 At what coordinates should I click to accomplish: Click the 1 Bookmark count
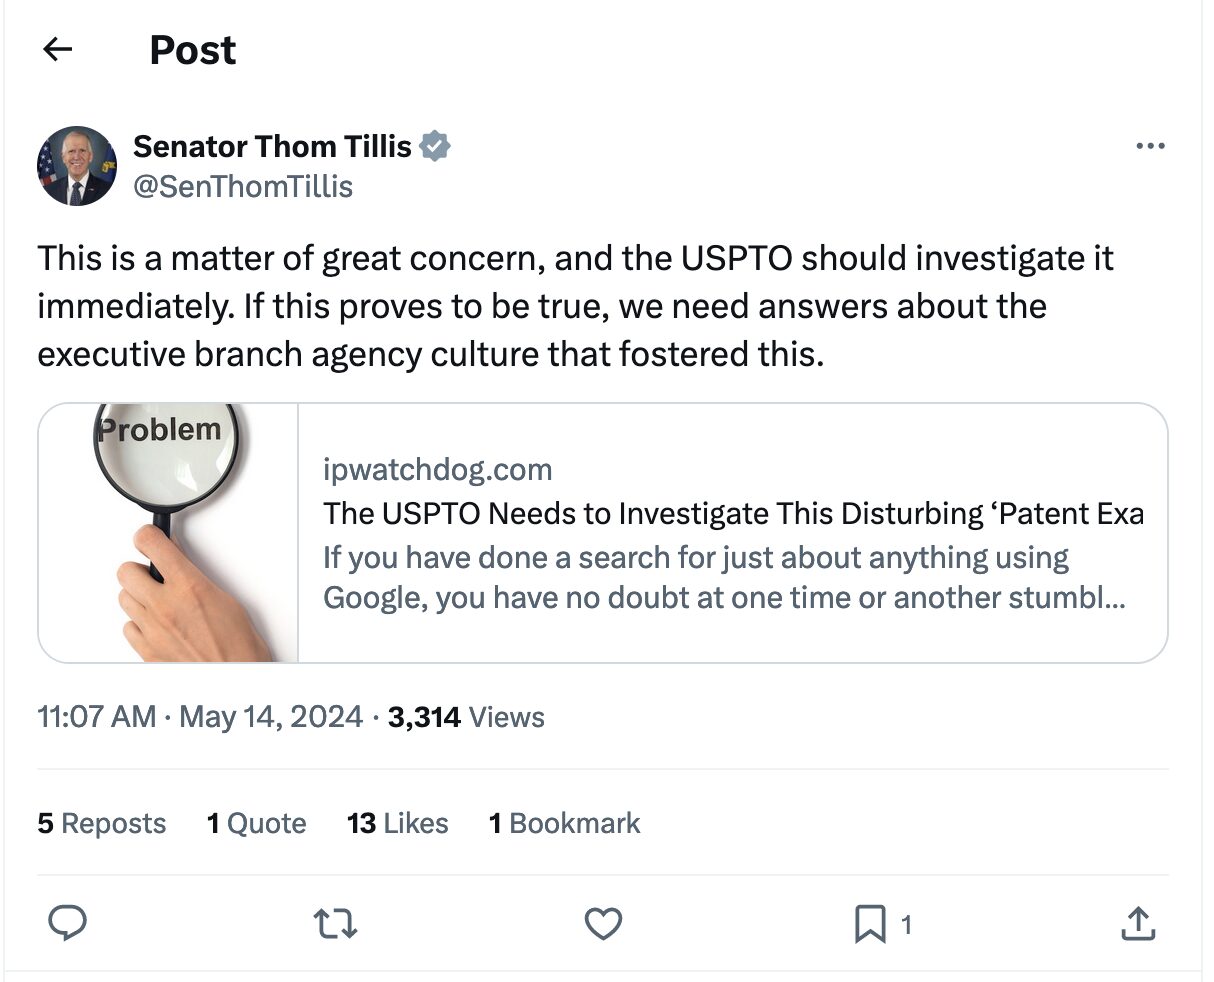click(564, 823)
